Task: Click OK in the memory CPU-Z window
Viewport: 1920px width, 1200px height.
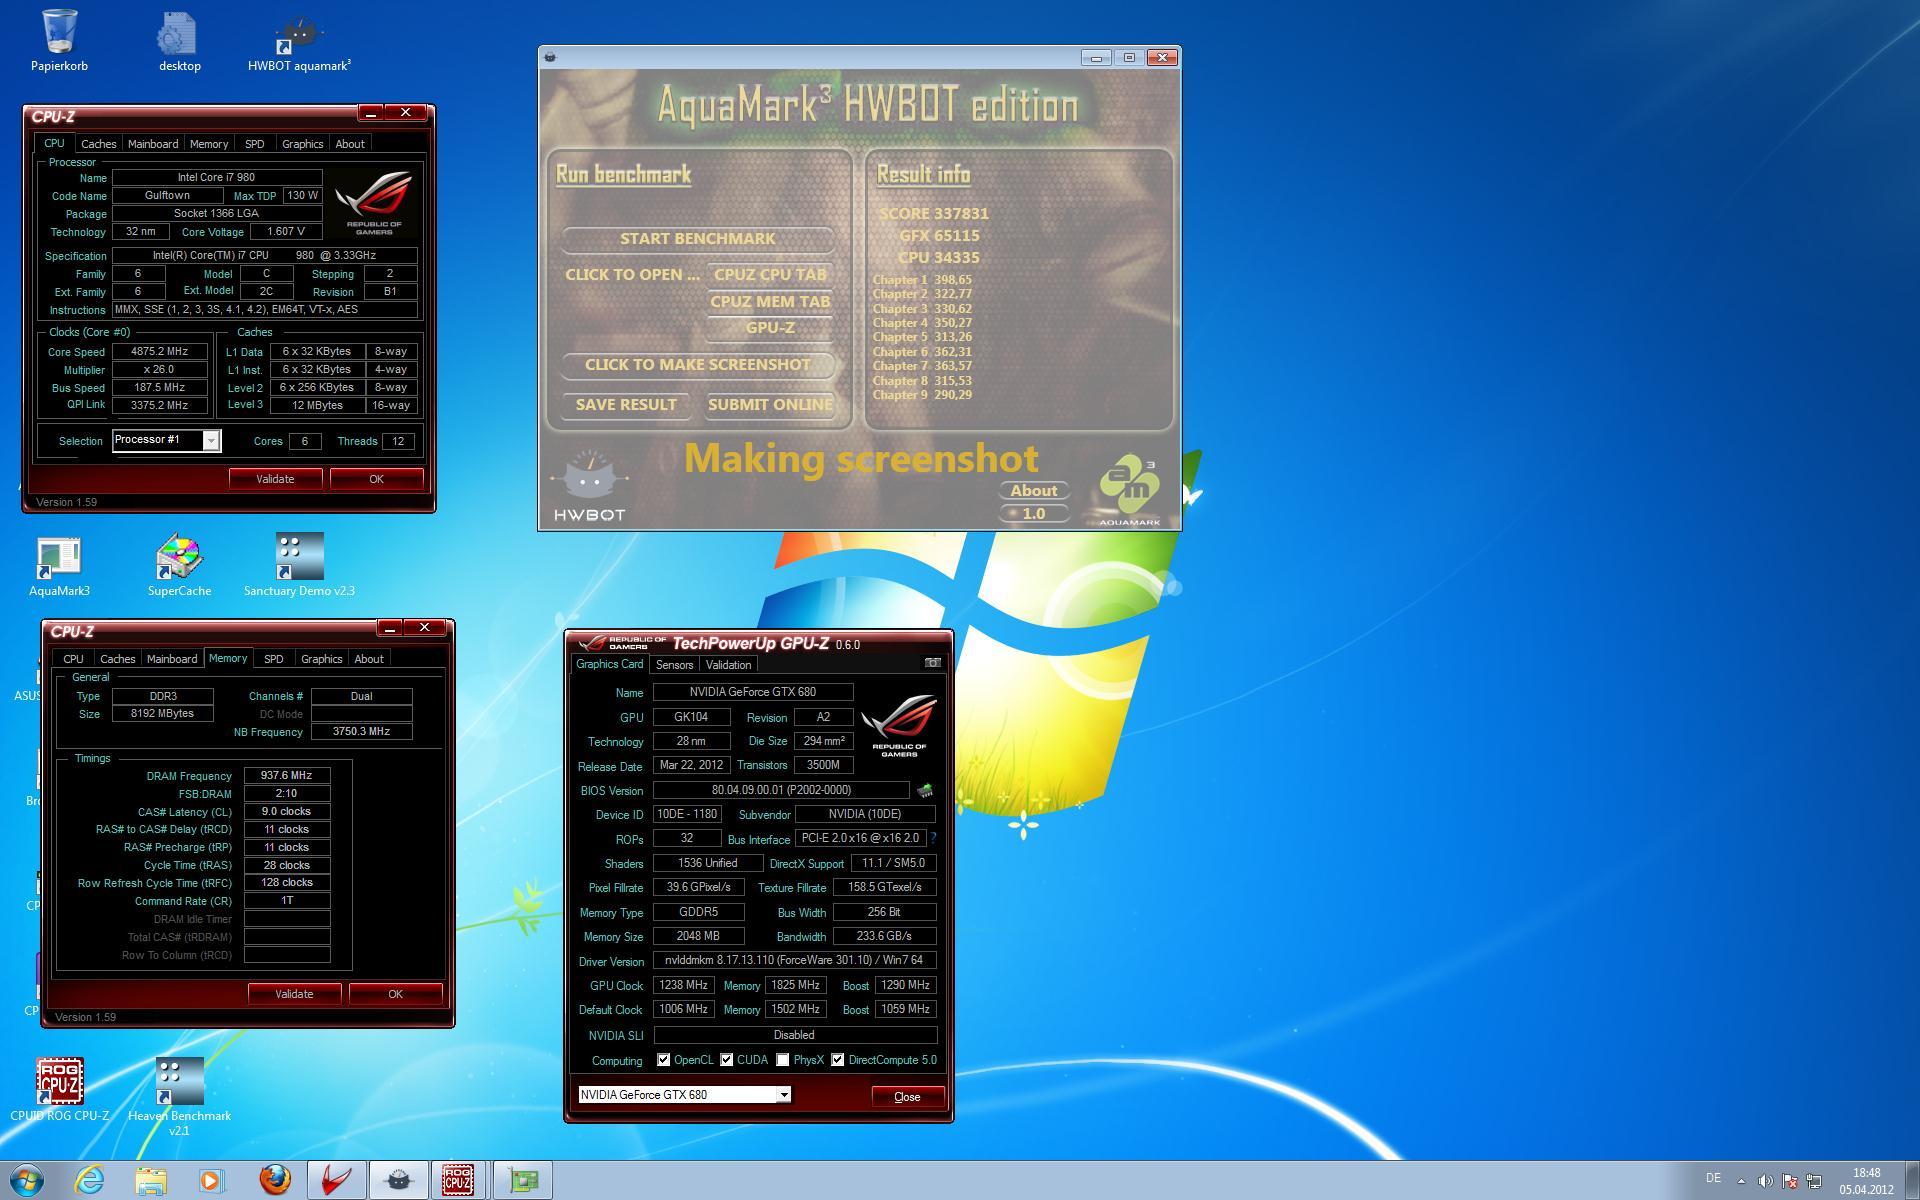Action: click(395, 994)
